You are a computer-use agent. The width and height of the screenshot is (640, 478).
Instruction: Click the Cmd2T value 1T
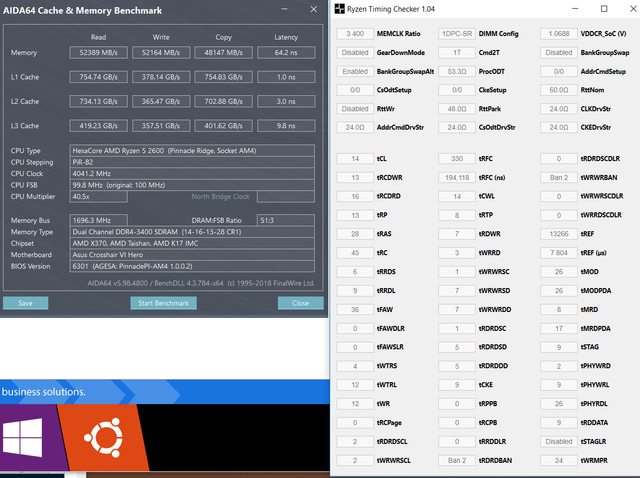[x=457, y=52]
